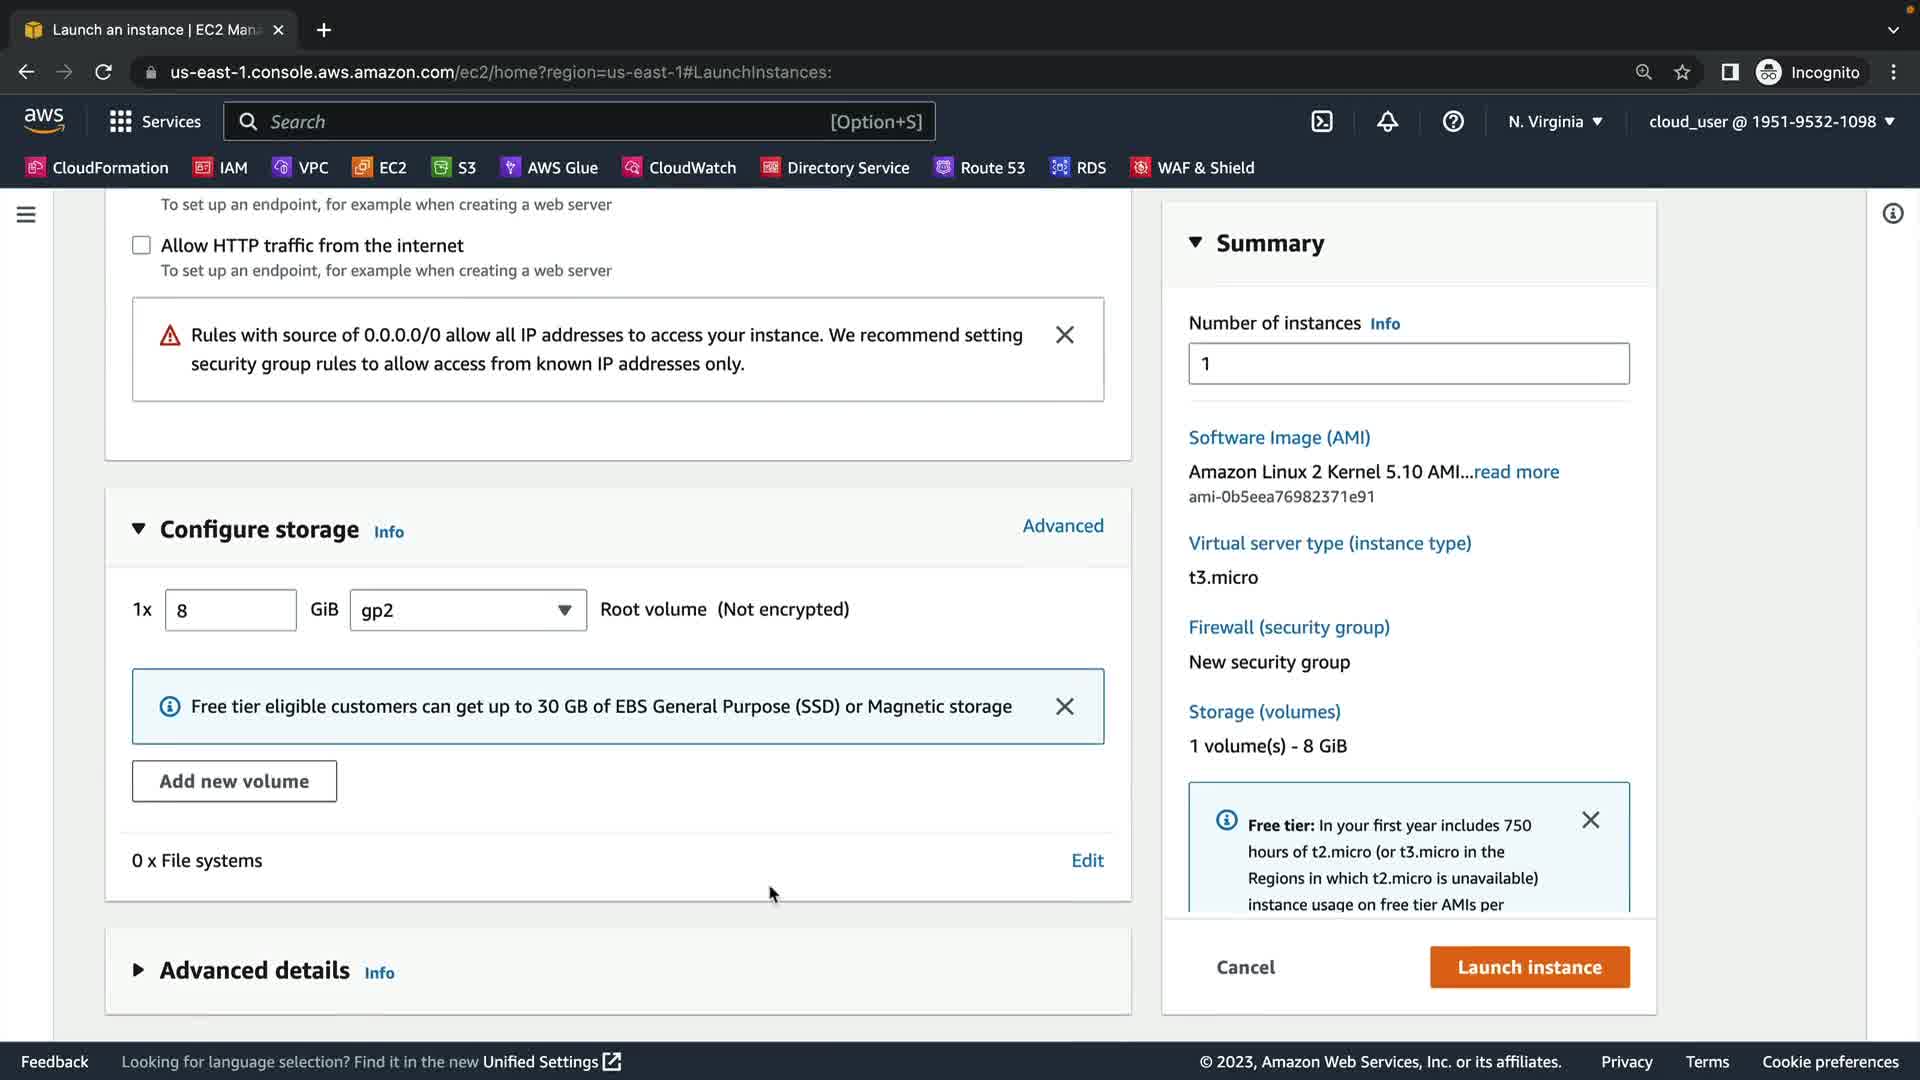Open the S3 bookmark shortcut
The image size is (1920, 1080).
tap(453, 168)
